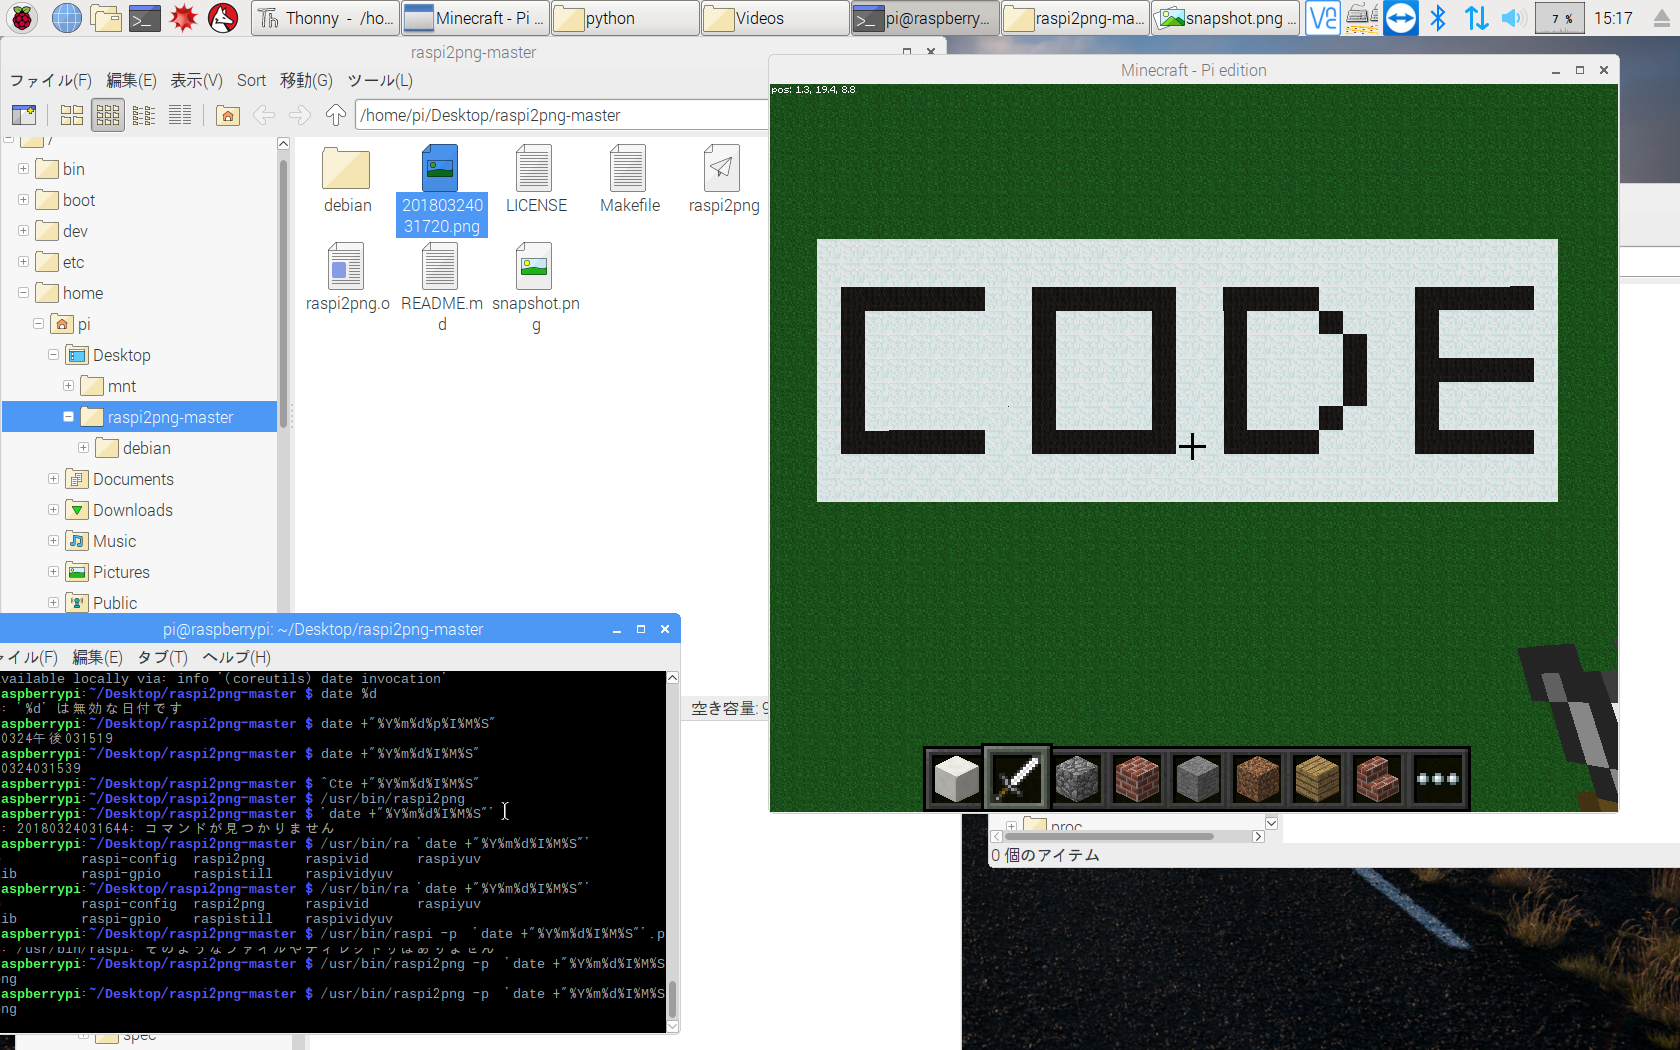
Task: Select the brick block in Minecraft hotbar
Action: [x=1137, y=778]
